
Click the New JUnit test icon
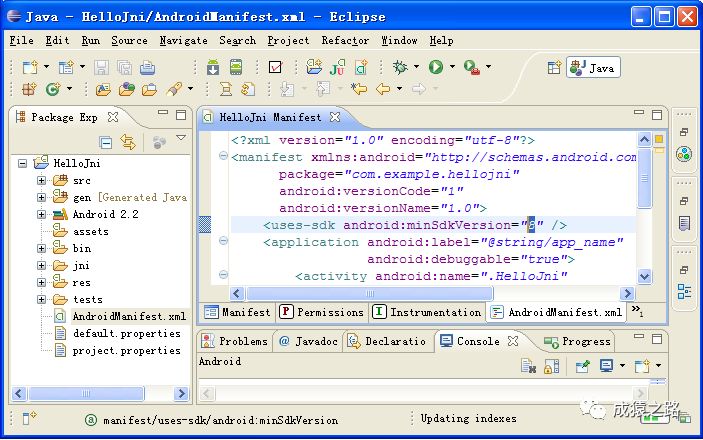coord(337,67)
